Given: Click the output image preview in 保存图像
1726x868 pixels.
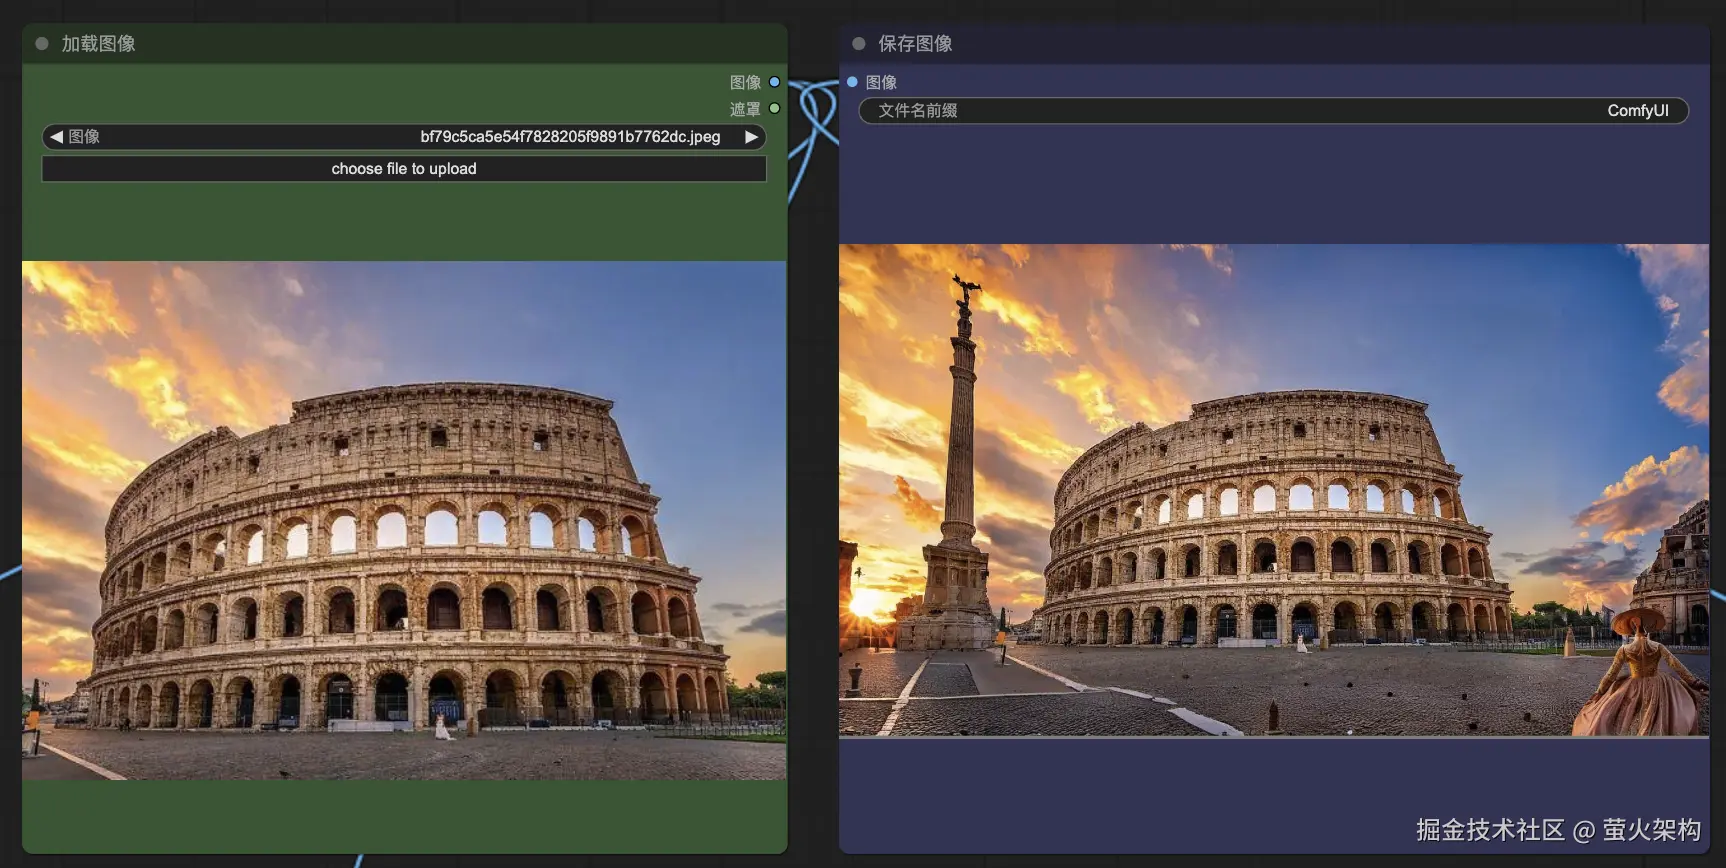Looking at the screenshot, I should (x=1273, y=490).
